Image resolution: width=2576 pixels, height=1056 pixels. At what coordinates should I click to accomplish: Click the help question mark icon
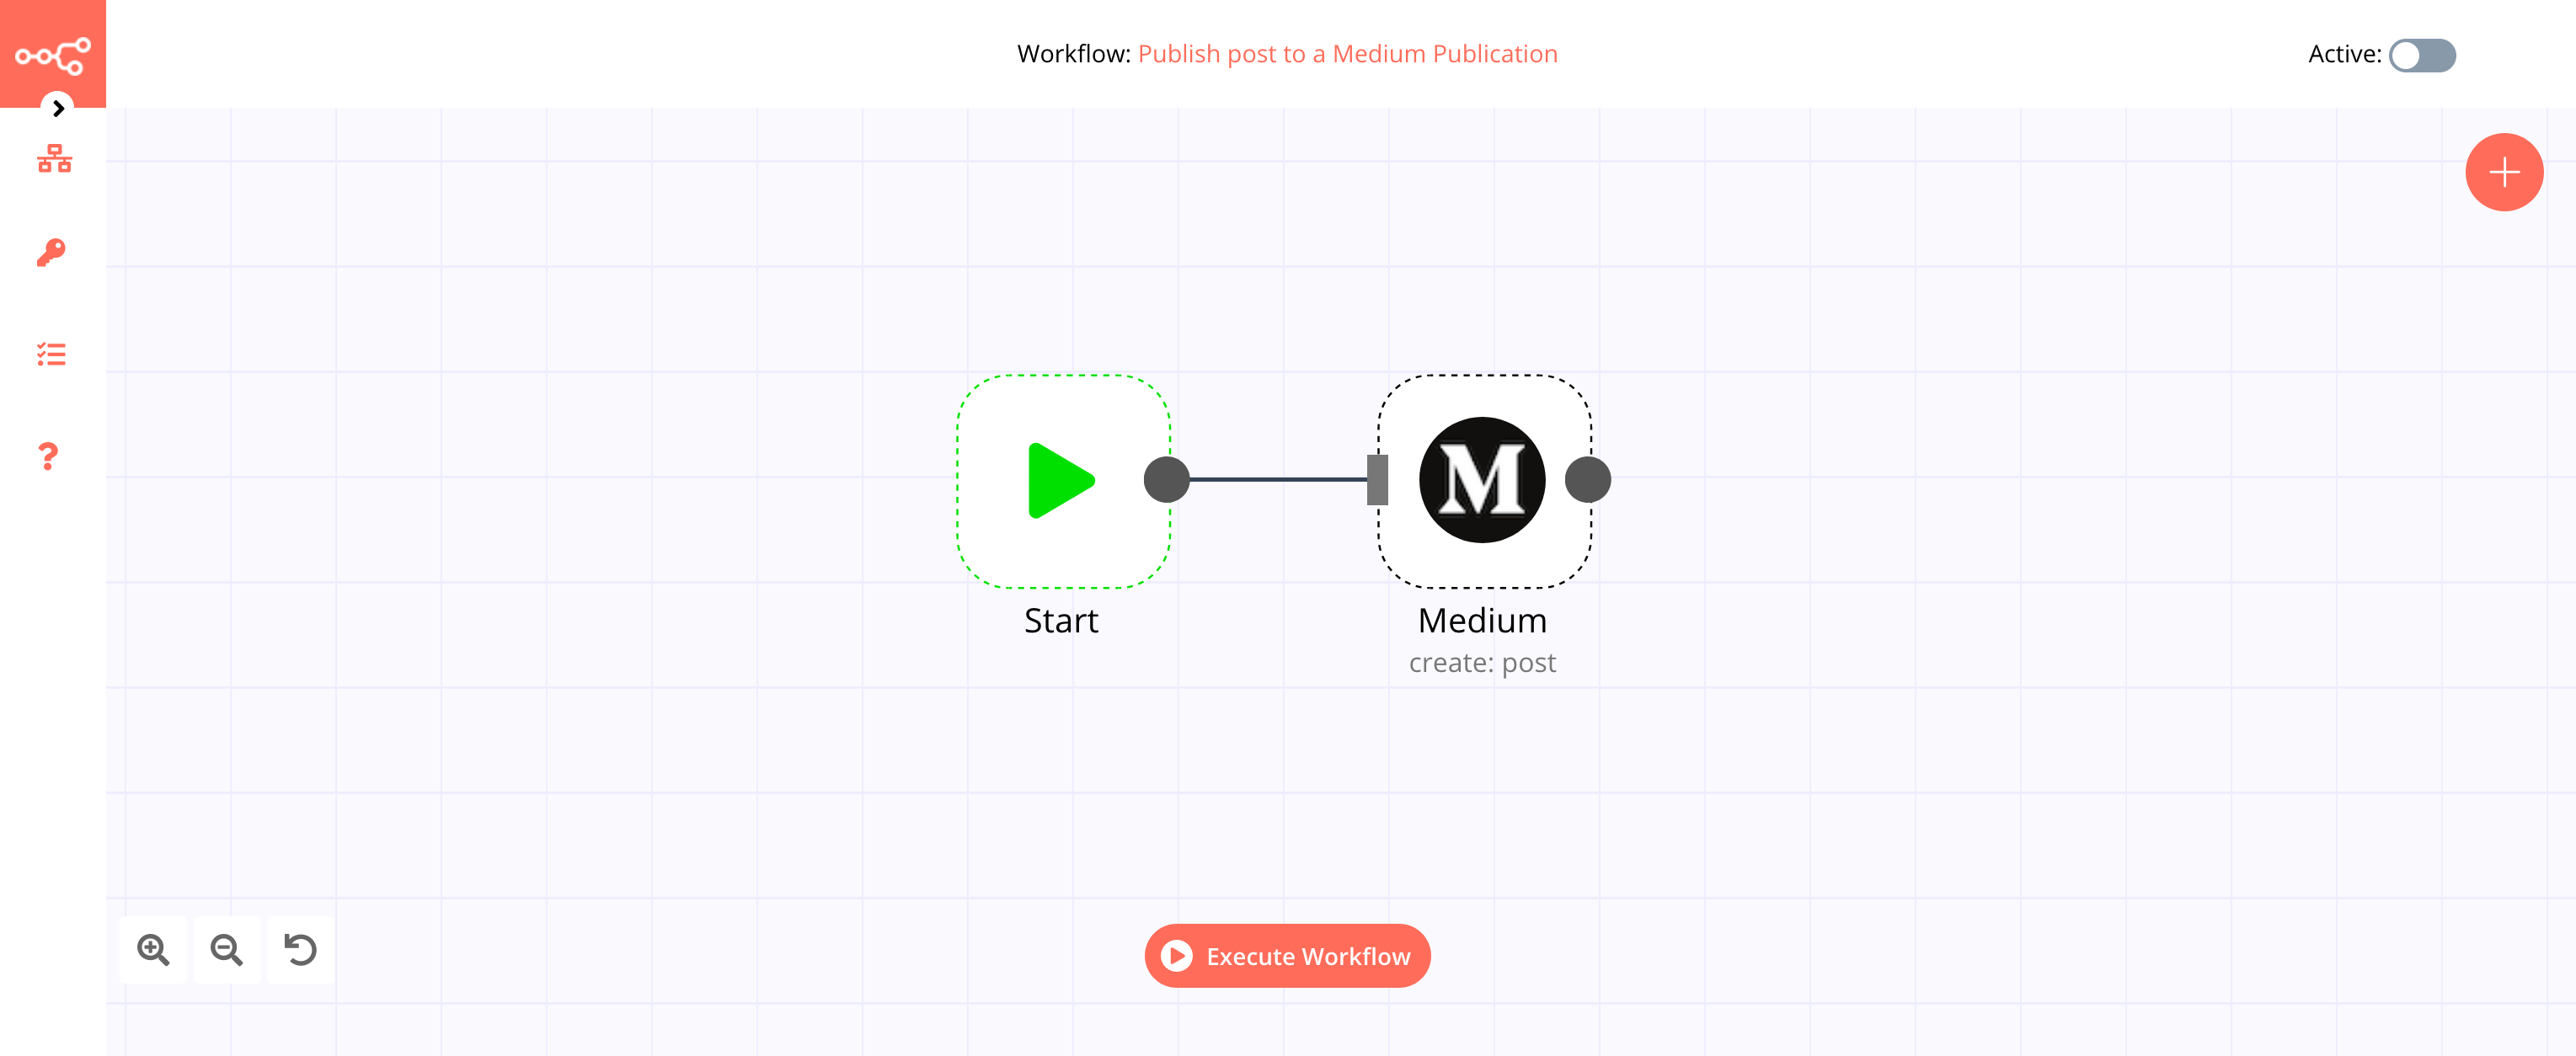coord(48,456)
